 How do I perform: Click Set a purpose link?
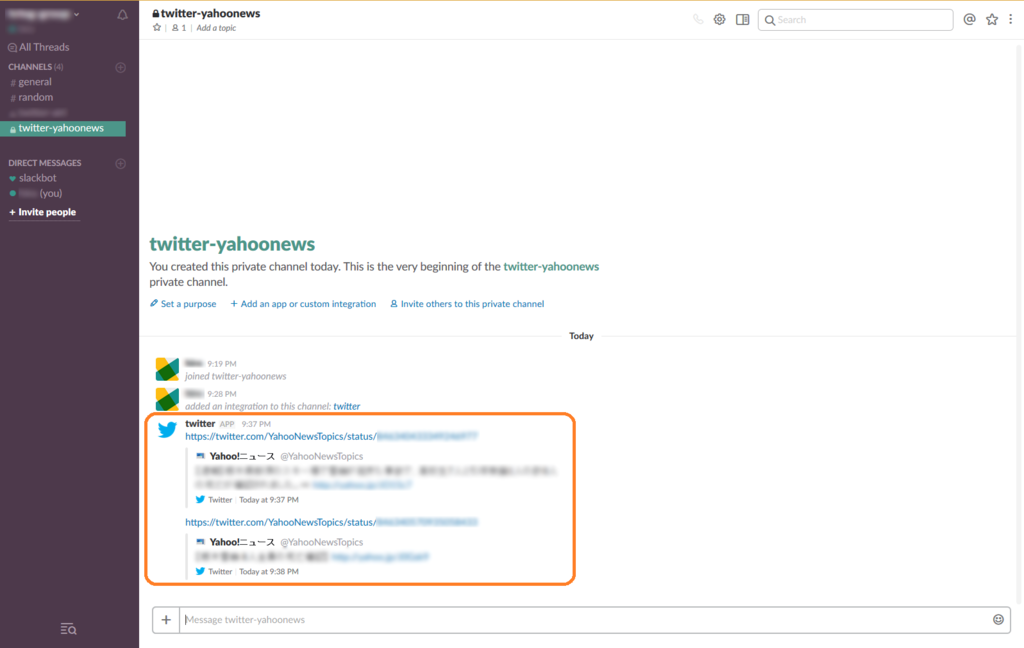[x=183, y=304]
